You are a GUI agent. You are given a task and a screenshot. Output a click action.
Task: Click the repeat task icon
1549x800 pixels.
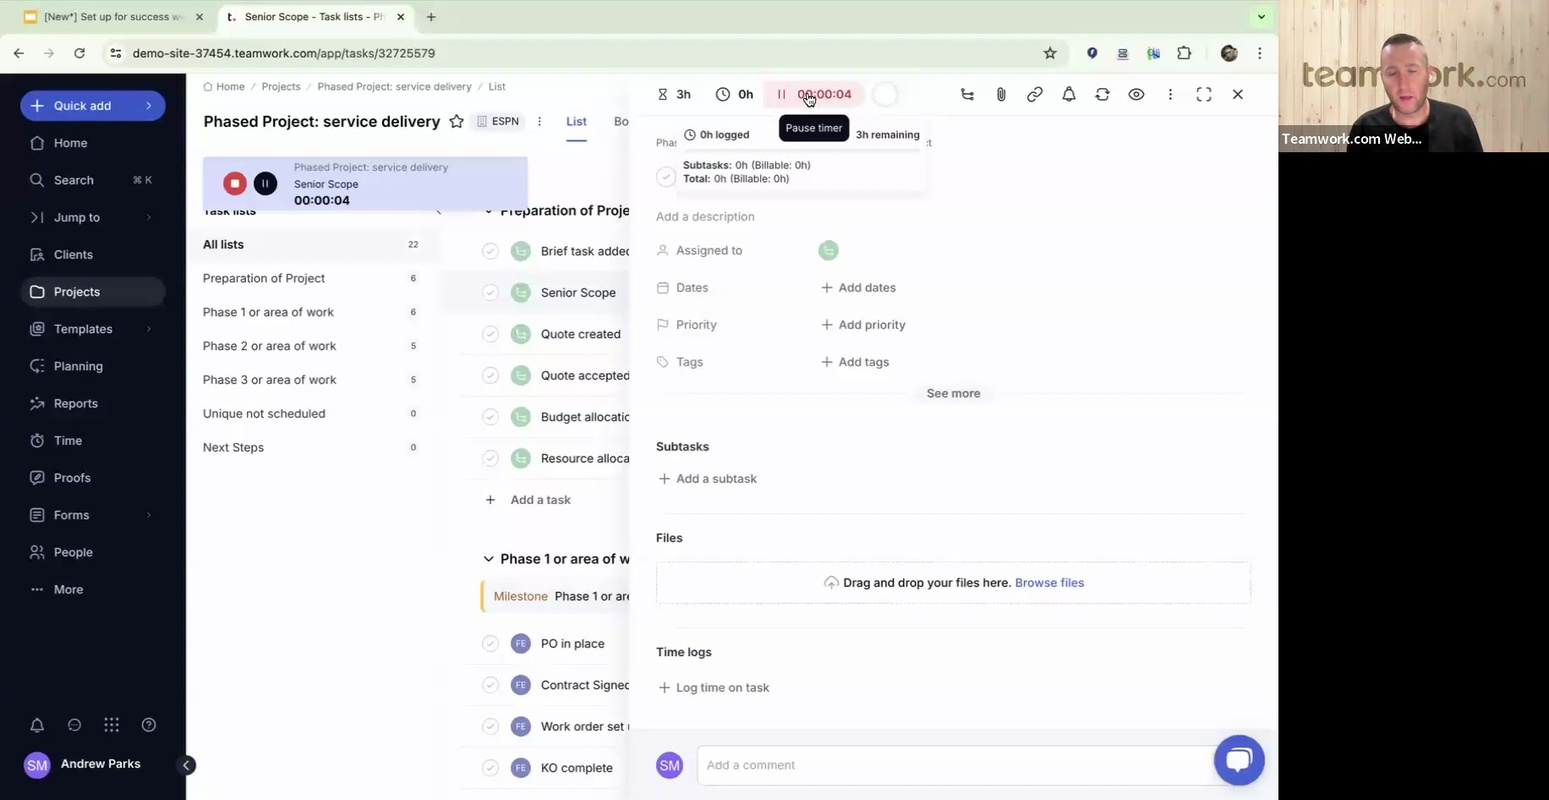pos(1103,94)
